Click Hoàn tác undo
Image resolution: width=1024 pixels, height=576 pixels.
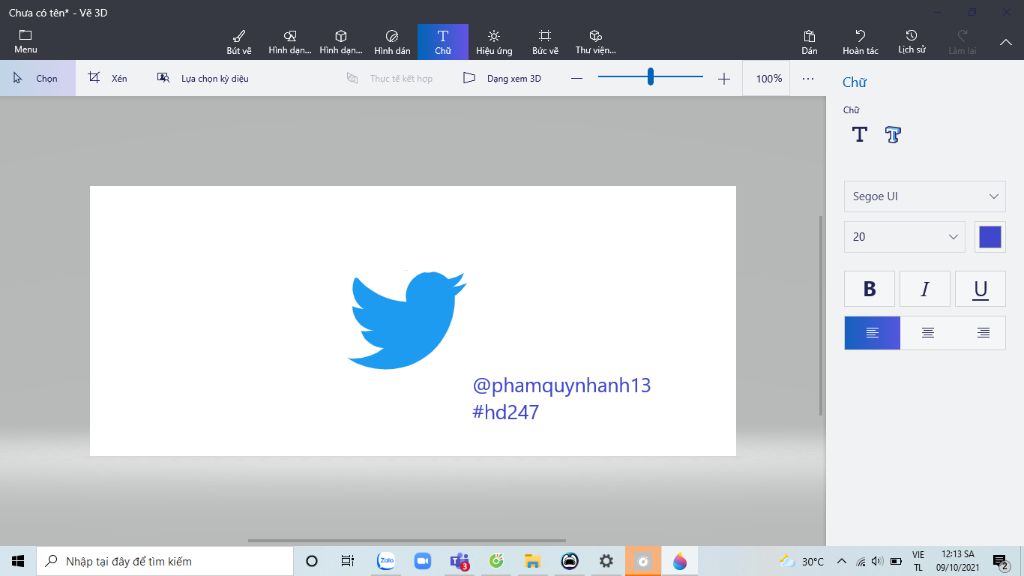pyautogui.click(x=860, y=42)
